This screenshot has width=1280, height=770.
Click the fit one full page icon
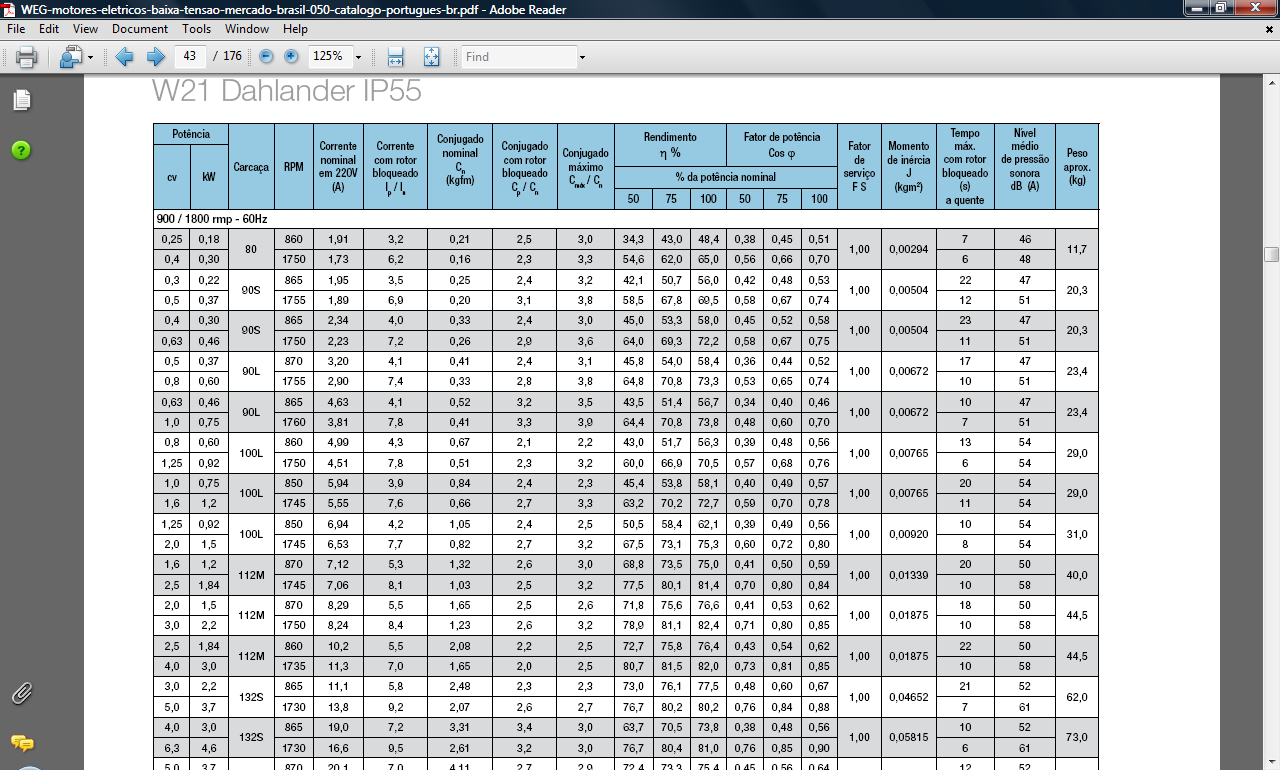431,57
